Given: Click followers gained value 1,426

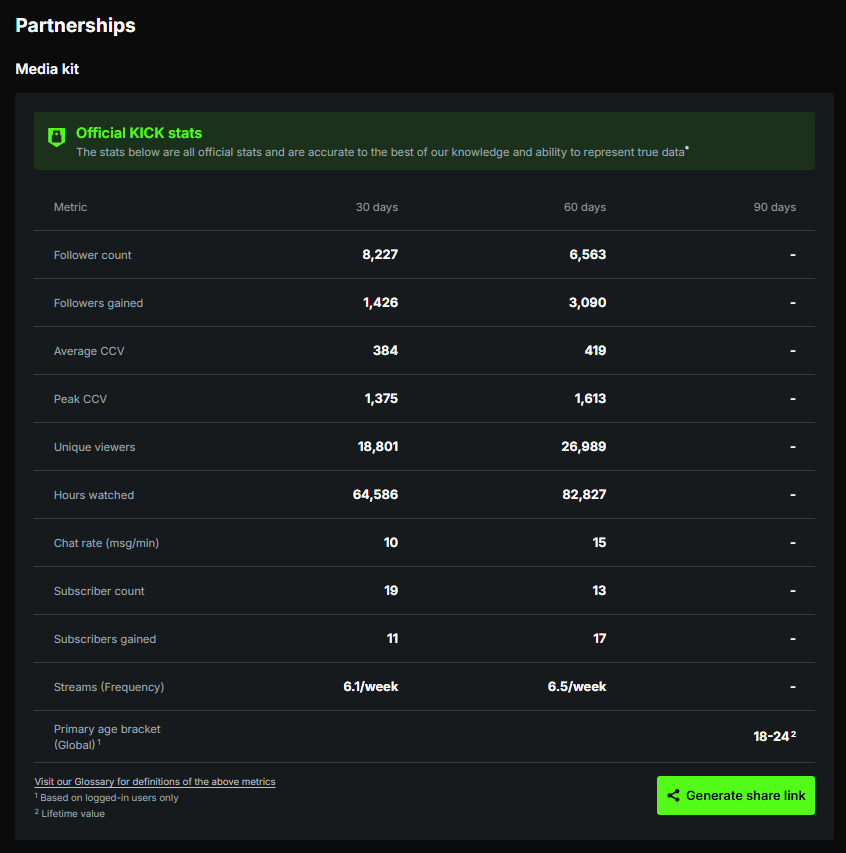Looking at the screenshot, I should 381,302.
